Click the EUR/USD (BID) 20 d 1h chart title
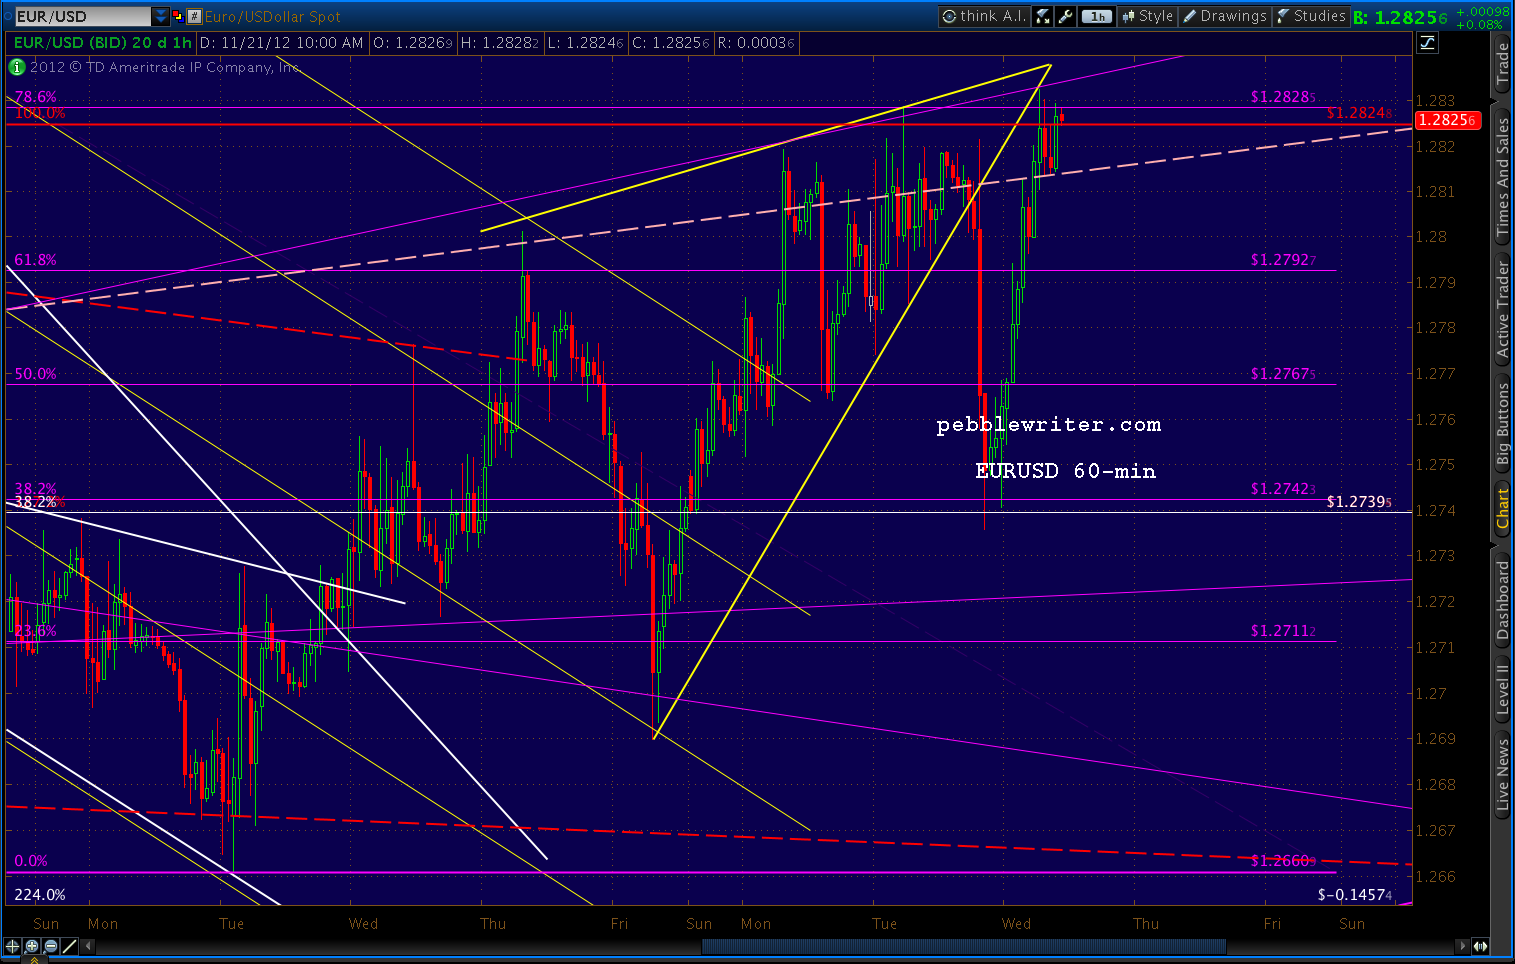1515x964 pixels. 102,43
